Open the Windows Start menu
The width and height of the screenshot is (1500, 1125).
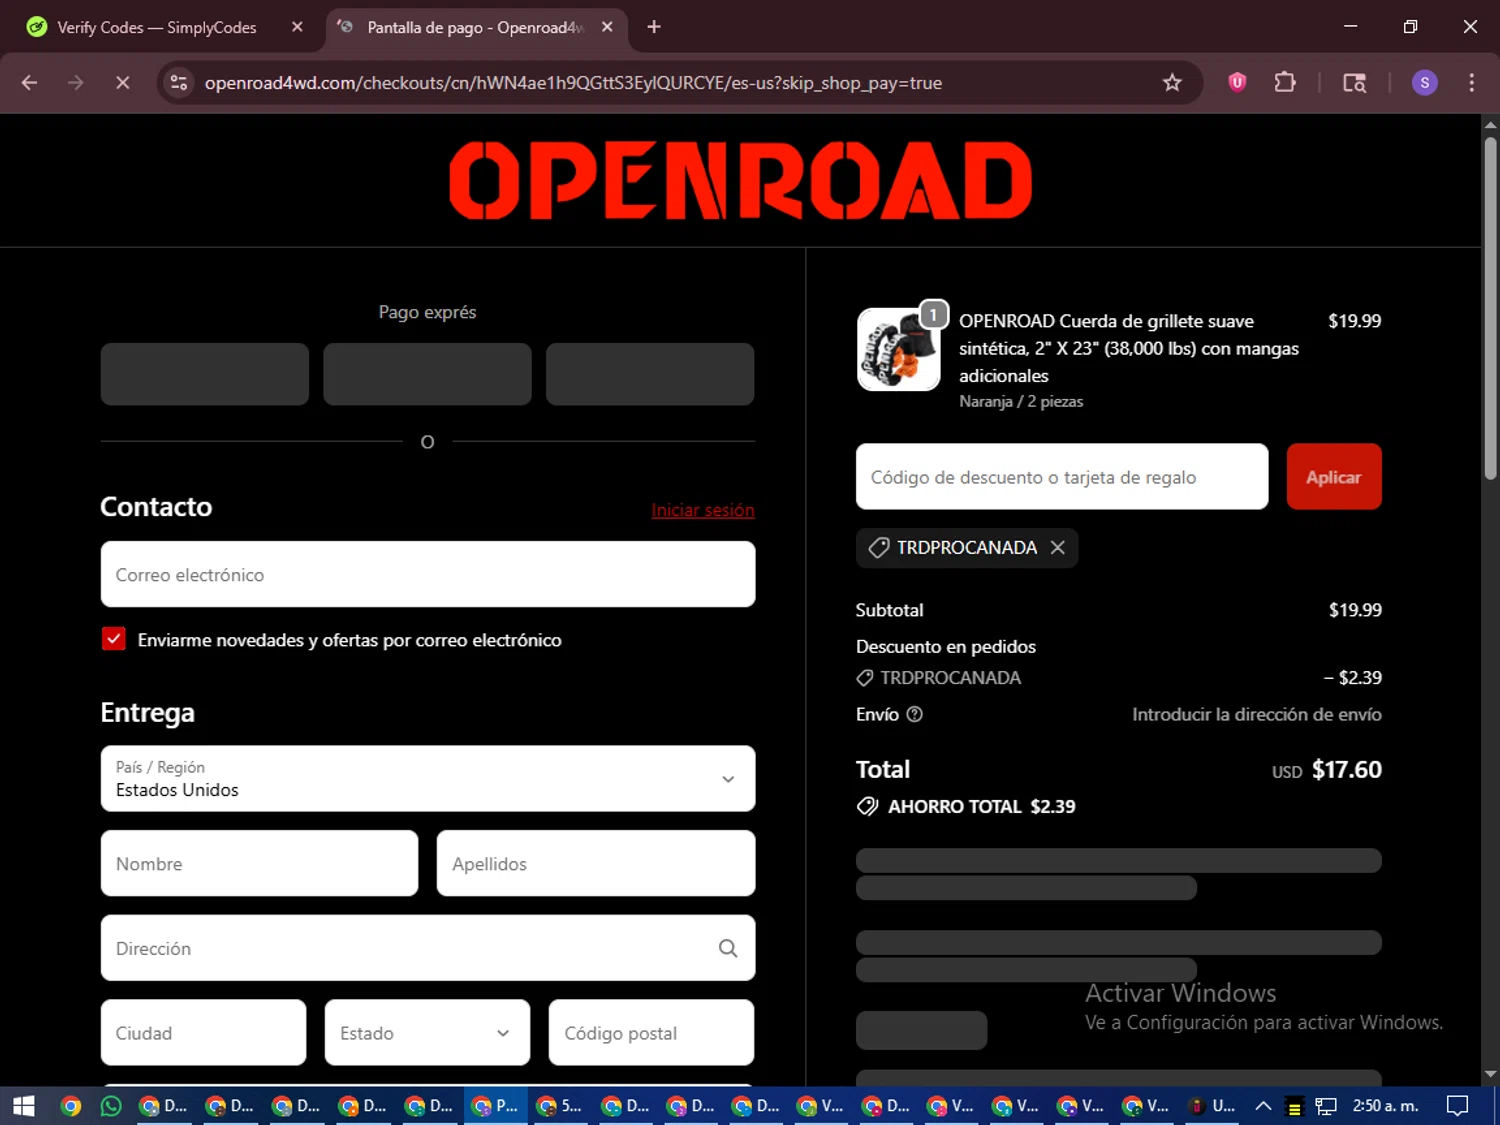click(24, 1105)
